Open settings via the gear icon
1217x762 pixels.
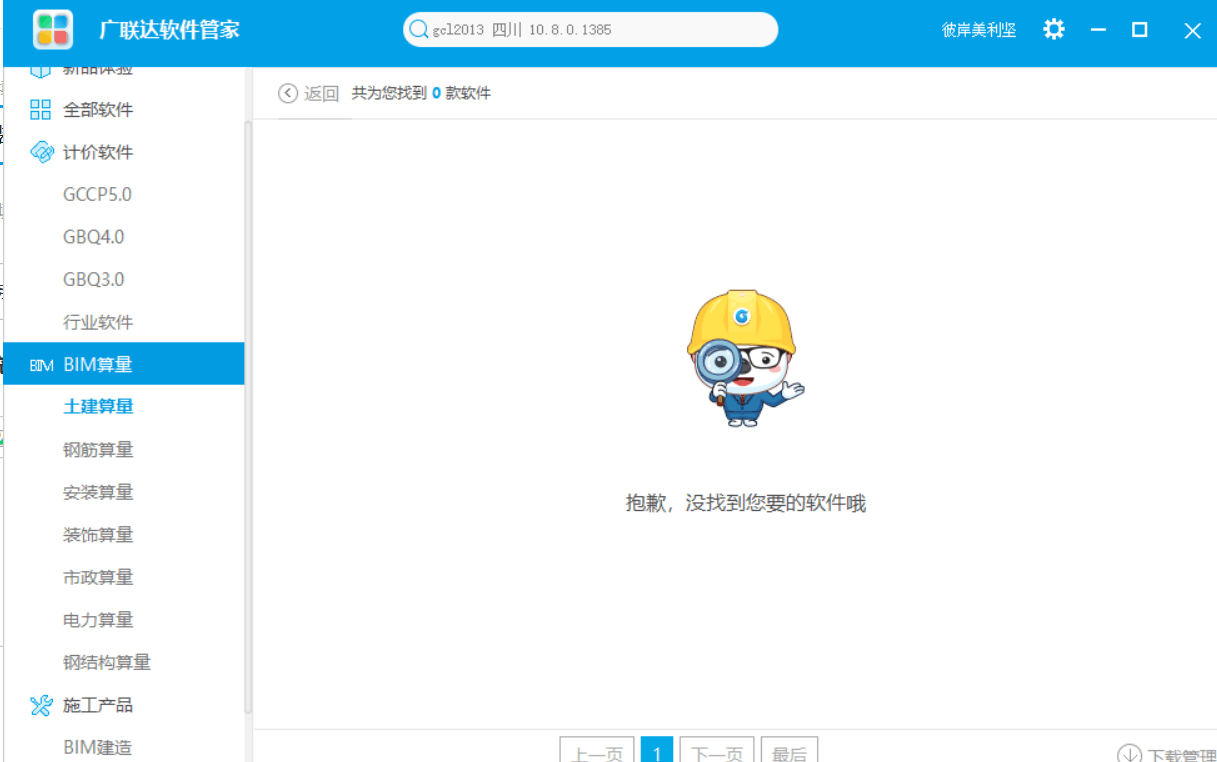pos(1054,29)
